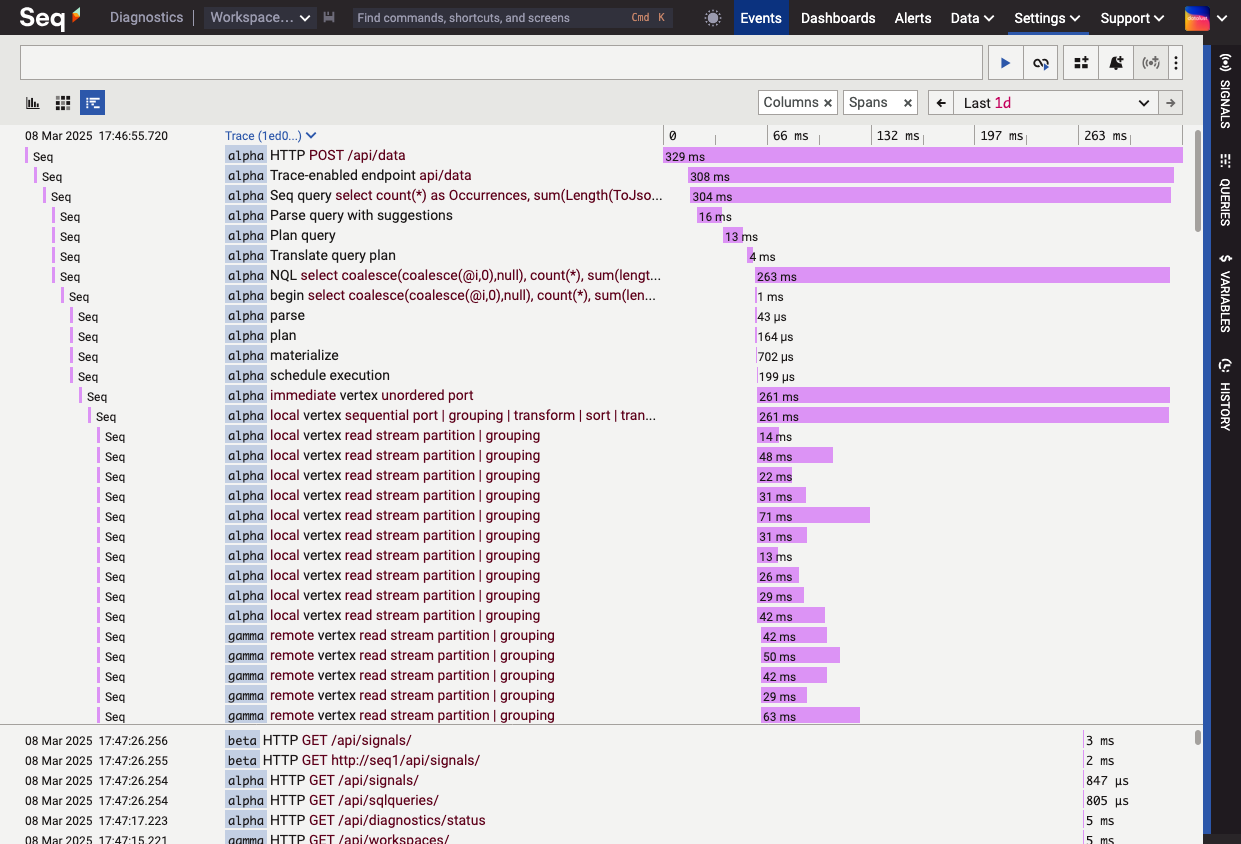Screen dimensions: 1241x844
Task: Open the Support menu
Action: (x=1132, y=18)
